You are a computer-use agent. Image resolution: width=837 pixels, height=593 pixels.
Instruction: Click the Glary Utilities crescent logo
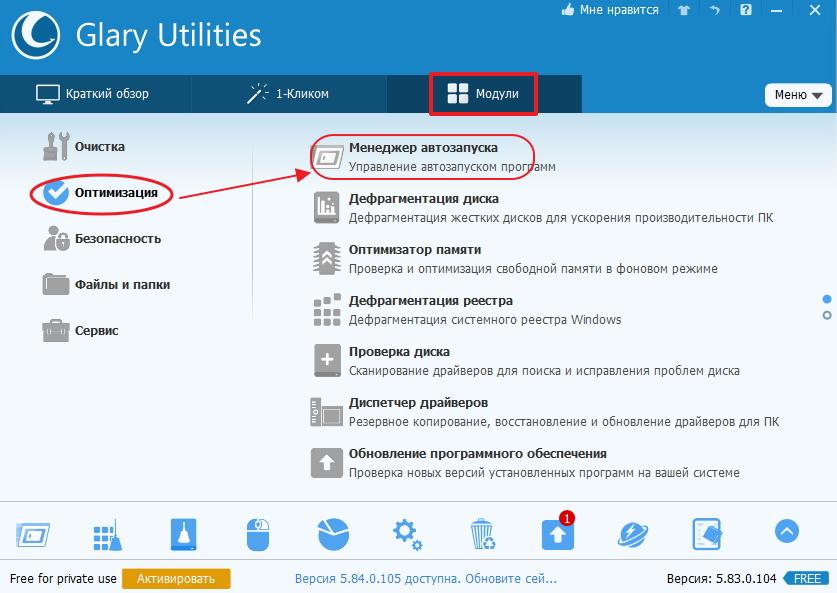(x=36, y=35)
